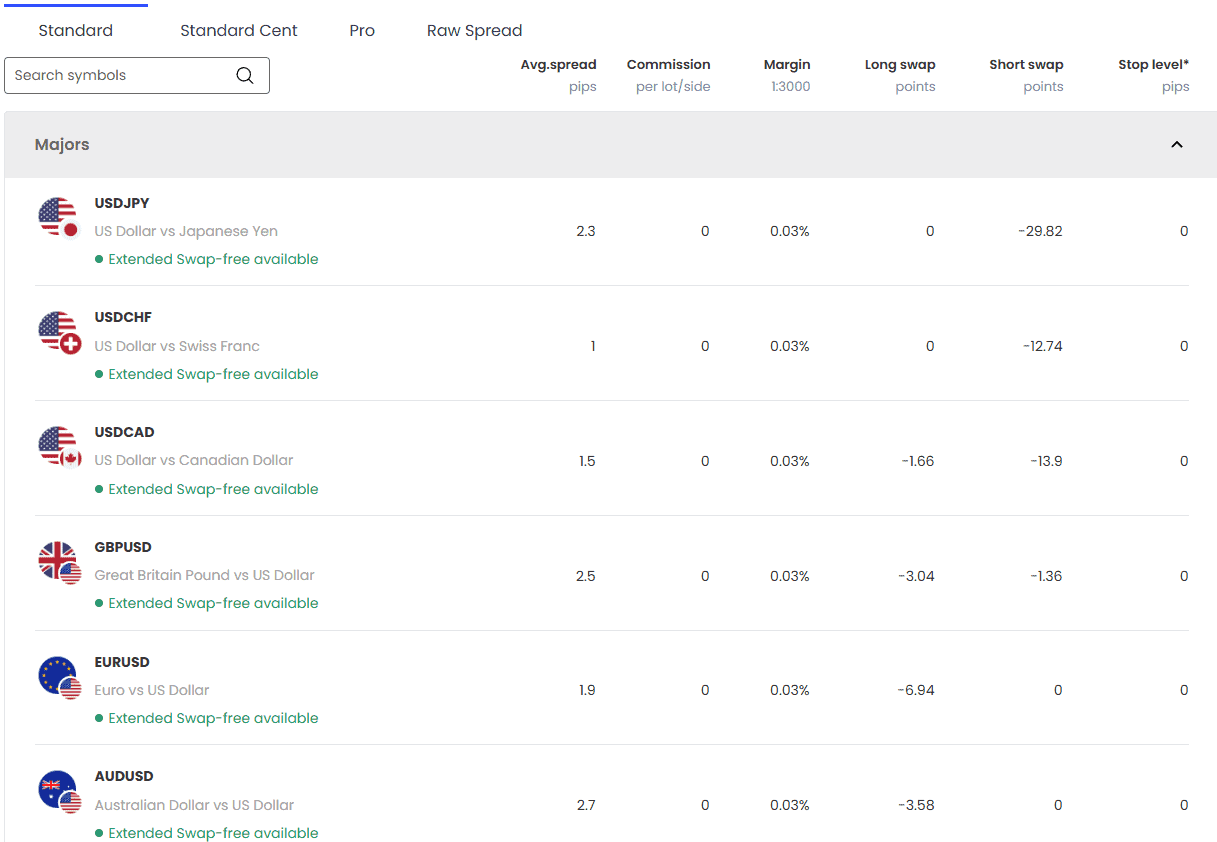Click the USDCAD symbol name

(x=124, y=432)
